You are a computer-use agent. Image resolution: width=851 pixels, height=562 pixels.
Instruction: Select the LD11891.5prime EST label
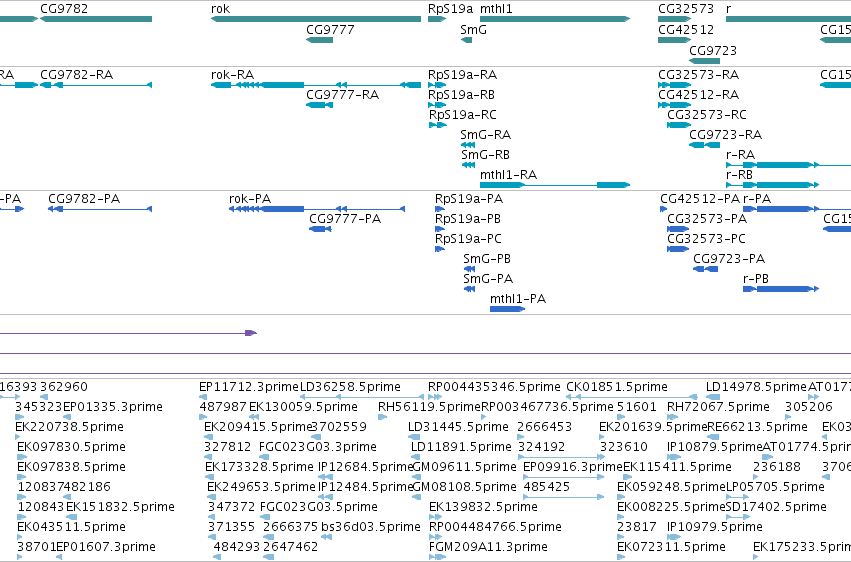coord(461,448)
